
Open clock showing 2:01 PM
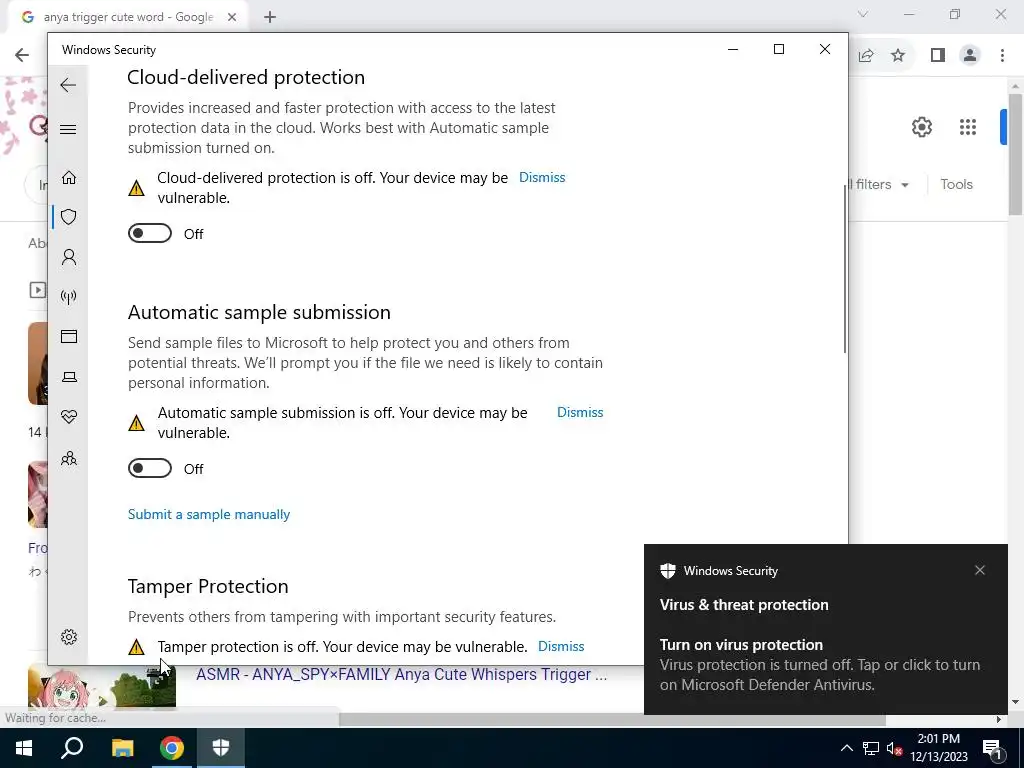938,748
